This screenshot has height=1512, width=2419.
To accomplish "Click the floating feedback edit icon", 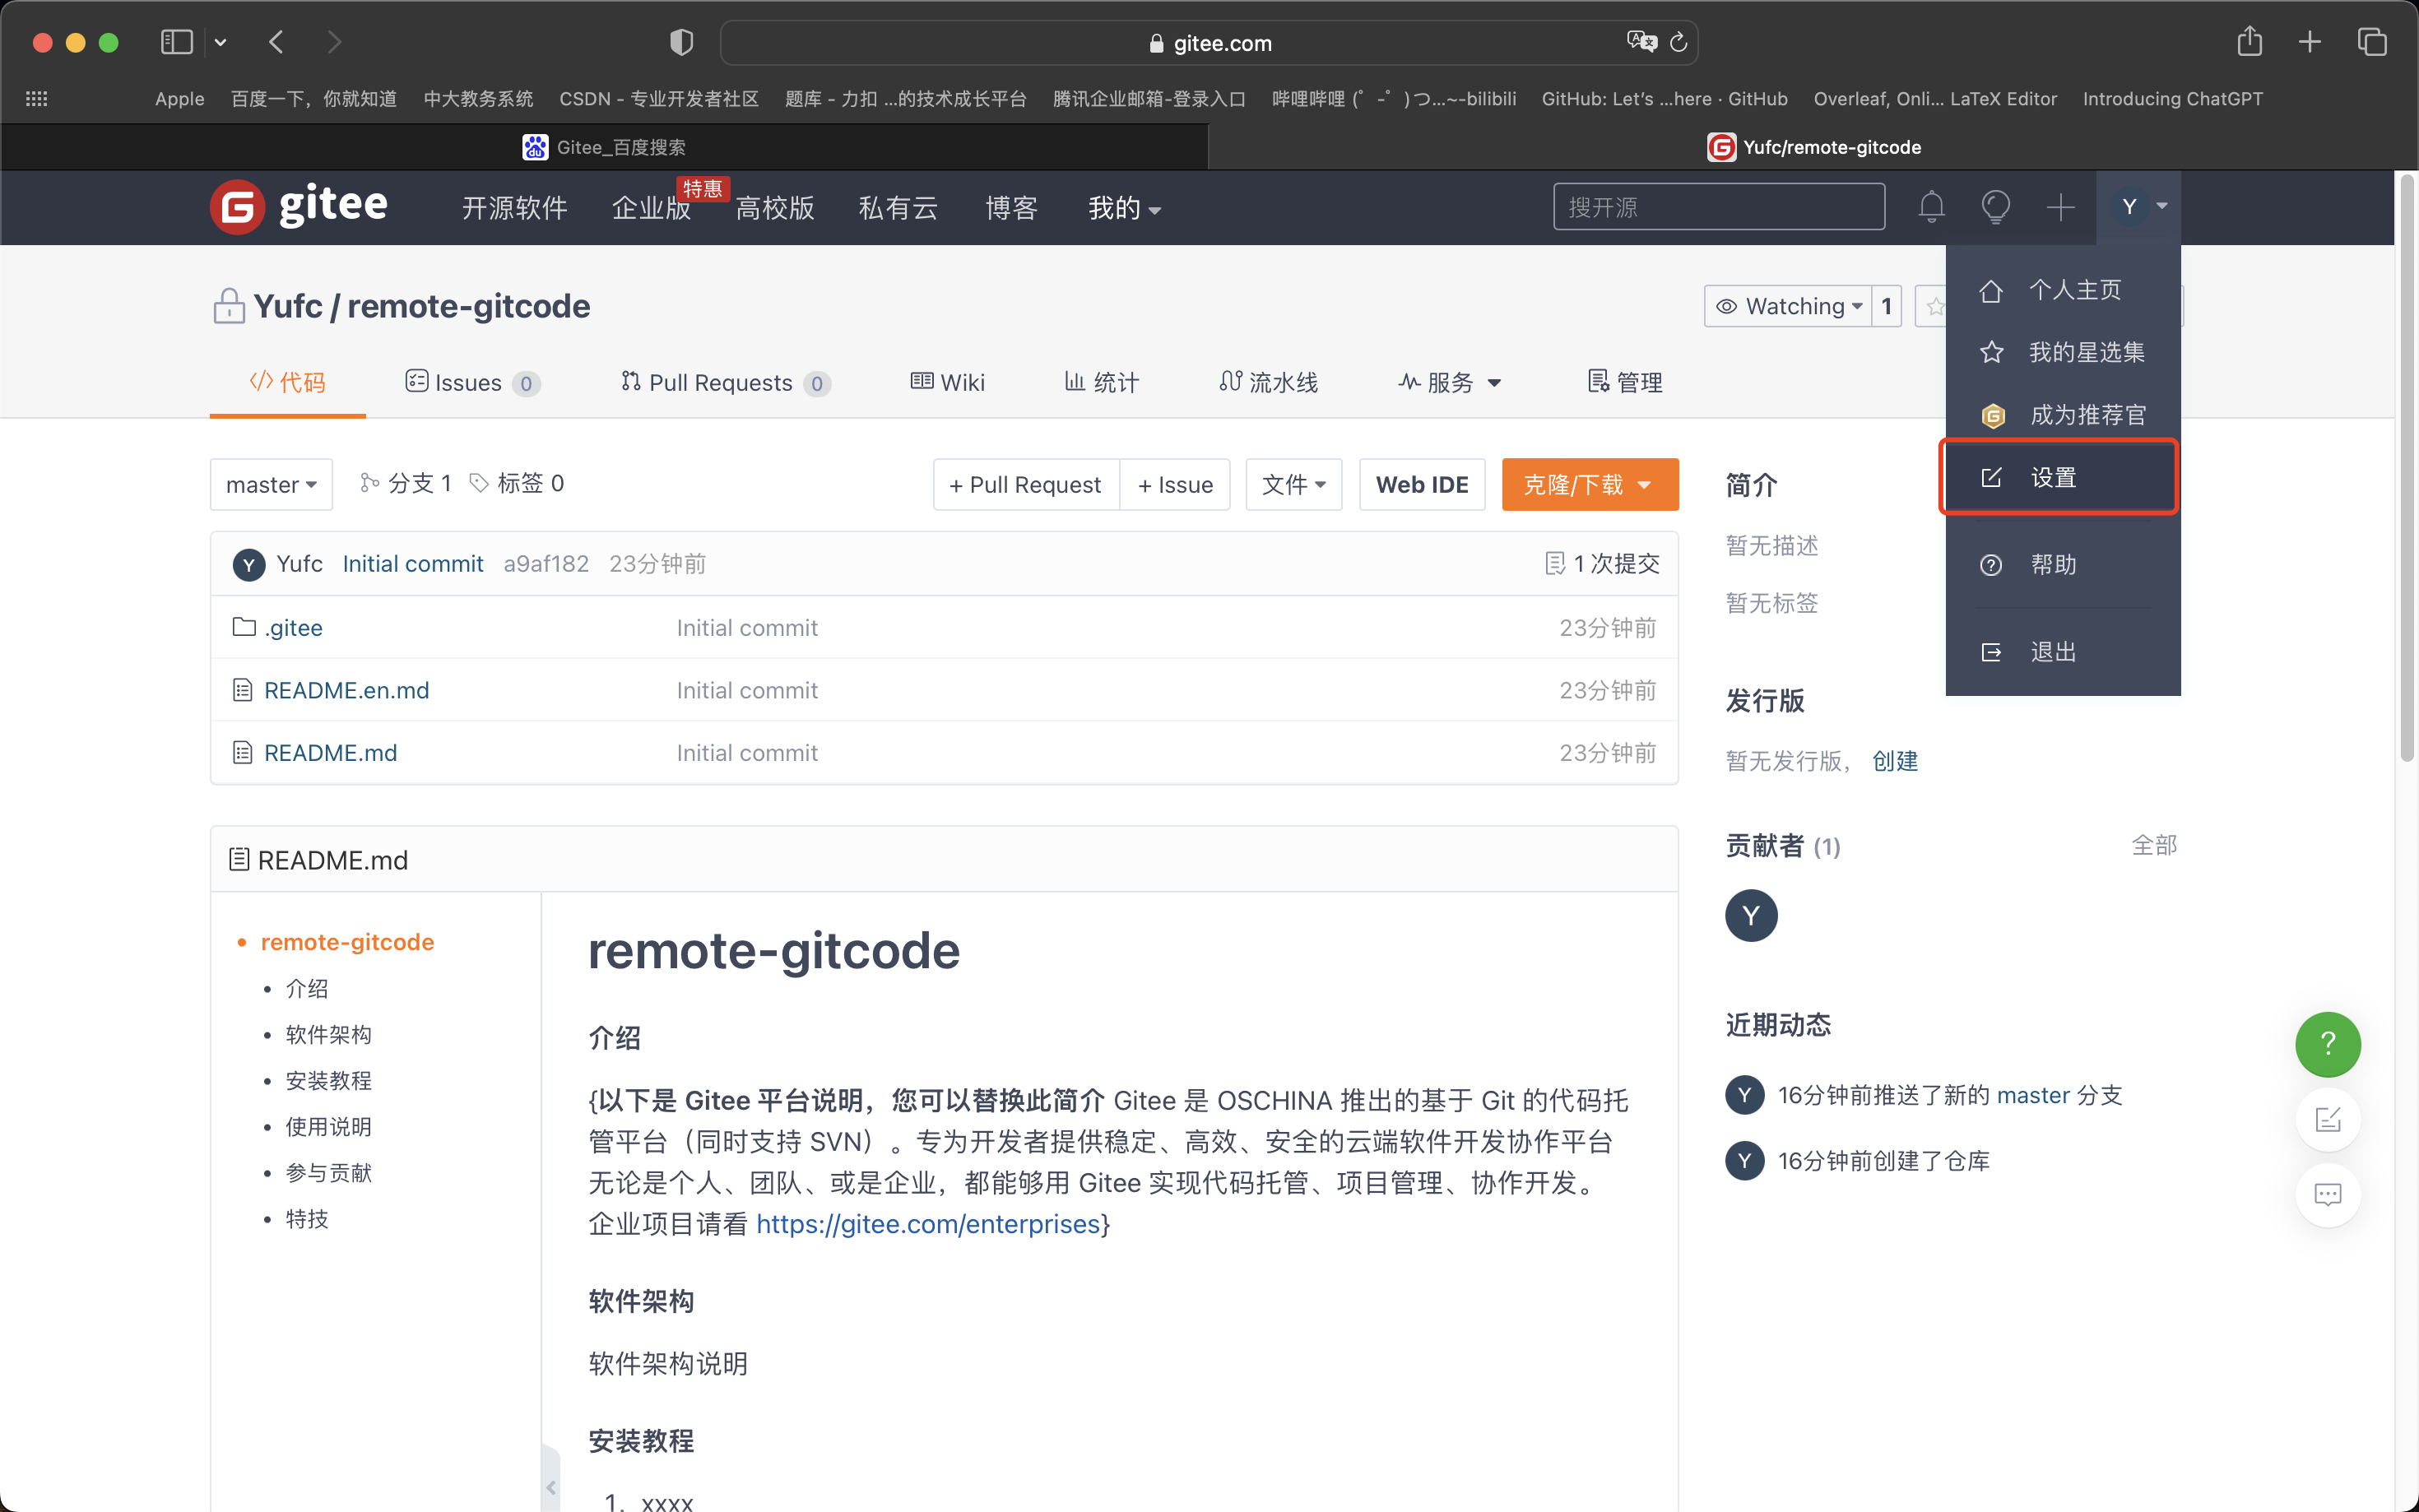I will pyautogui.click(x=2327, y=1119).
